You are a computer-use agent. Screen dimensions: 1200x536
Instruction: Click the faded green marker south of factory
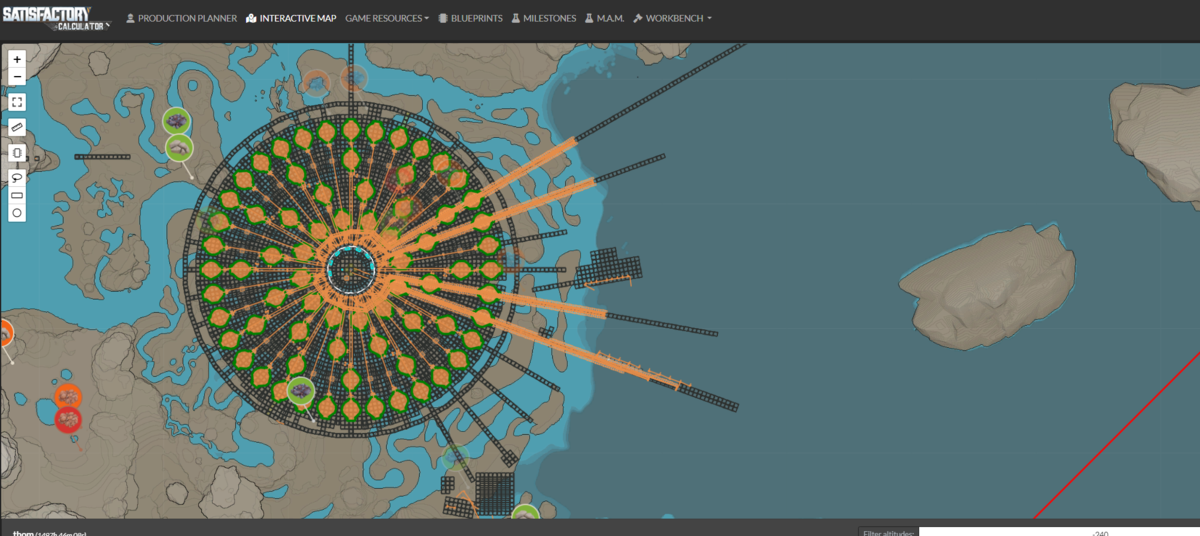point(455,458)
